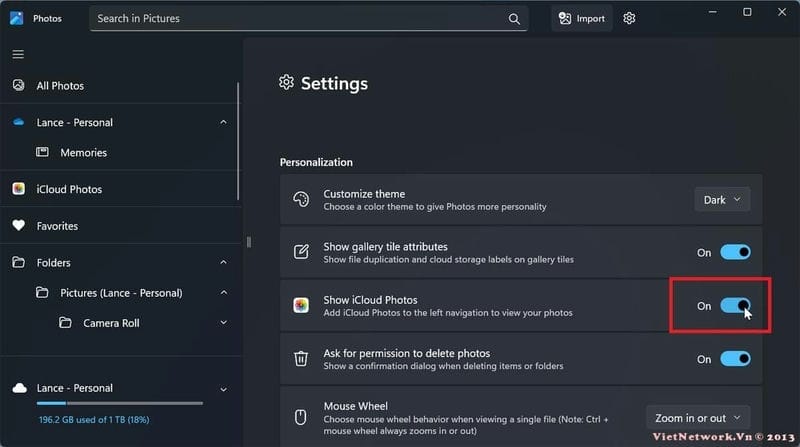Screen dimensions: 800x447
Task: Select All Photos in the sidebar
Action: (60, 86)
